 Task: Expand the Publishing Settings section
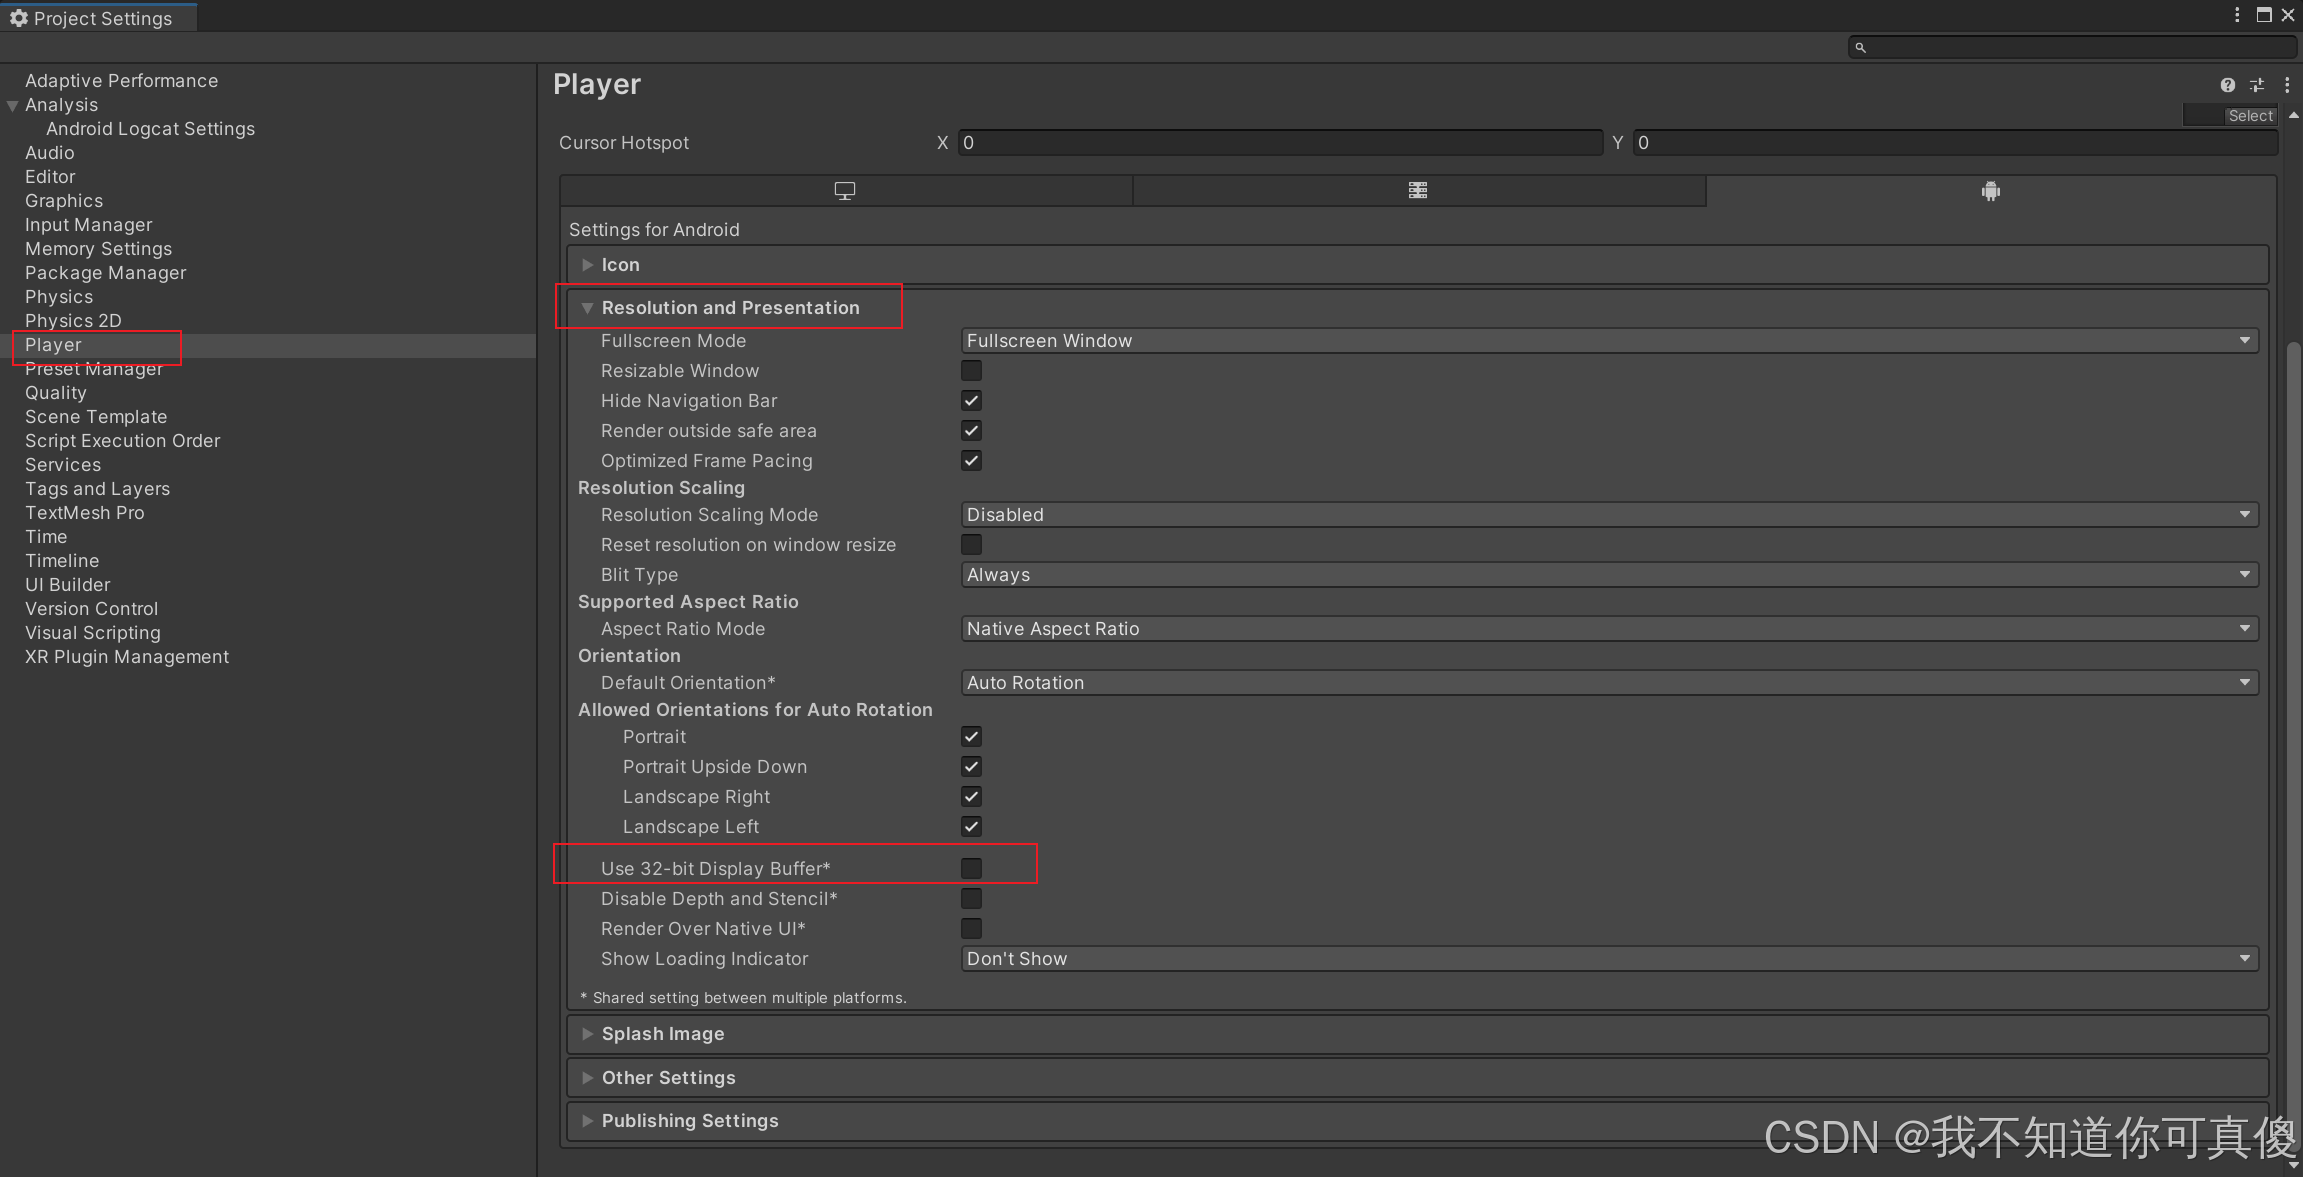coord(689,1121)
